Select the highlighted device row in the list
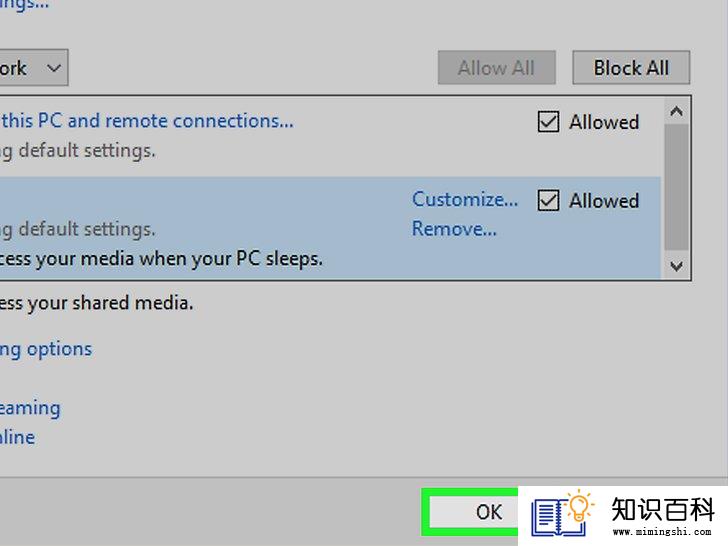Image resolution: width=728 pixels, height=546 pixels. coord(330,228)
